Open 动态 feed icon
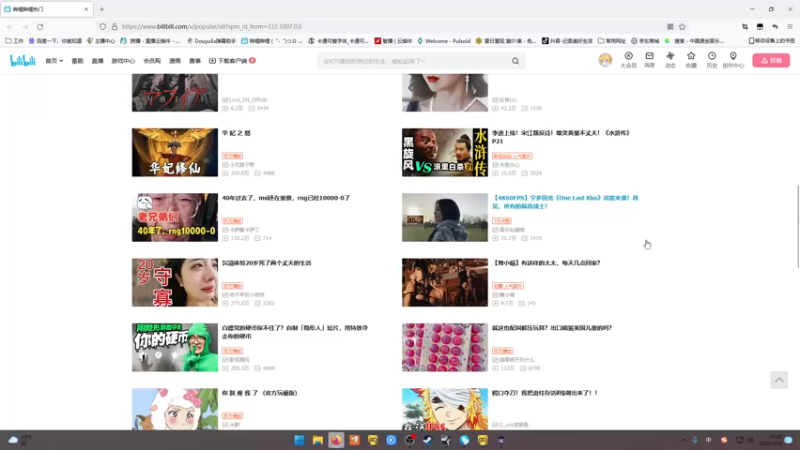The width and height of the screenshot is (800, 450). [x=670, y=60]
